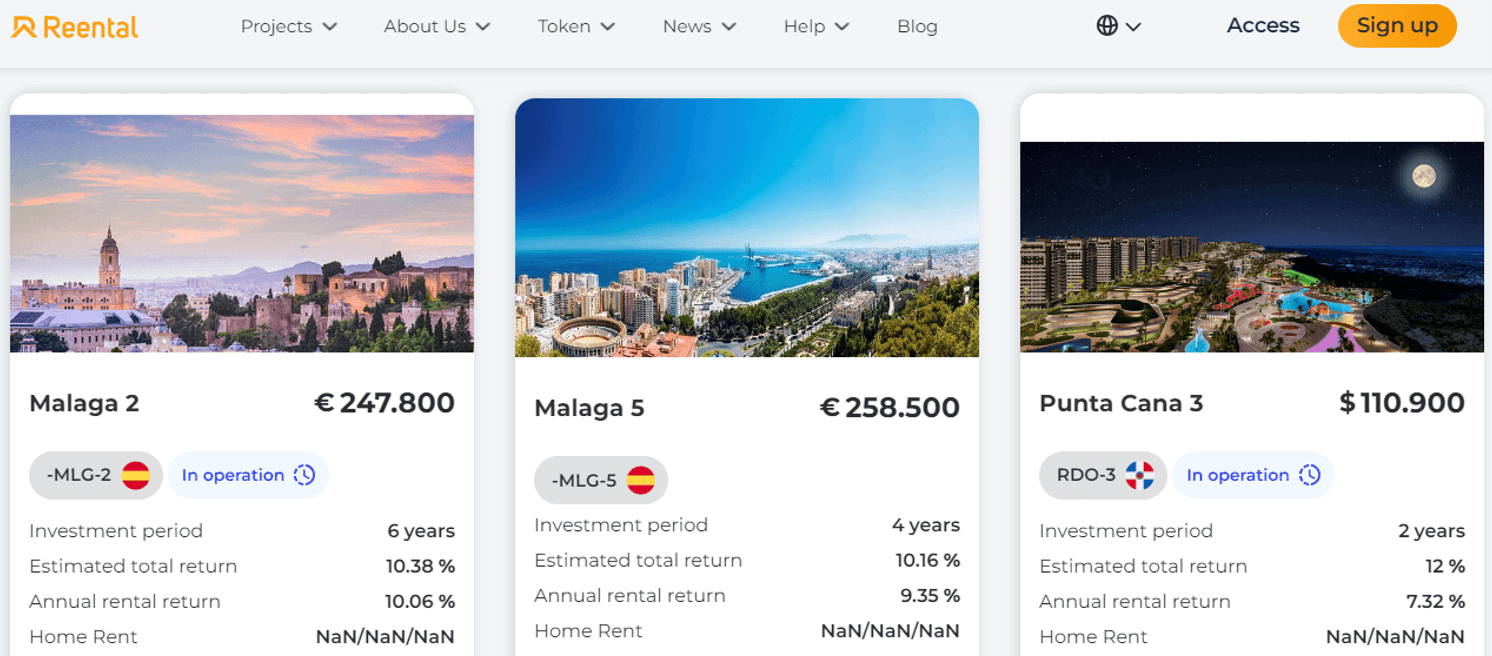This screenshot has height=656, width=1492.
Task: Click the Malaga 5 project title
Action: 589,408
